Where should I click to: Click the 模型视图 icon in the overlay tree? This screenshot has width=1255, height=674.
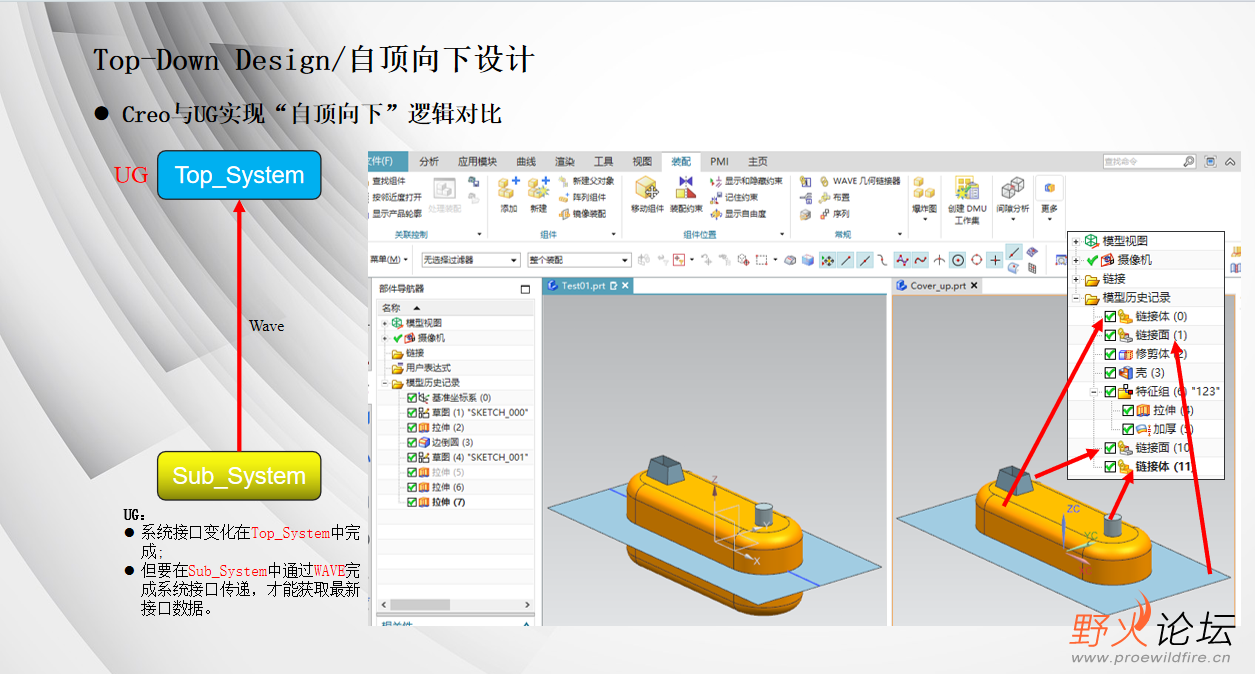tap(1093, 241)
